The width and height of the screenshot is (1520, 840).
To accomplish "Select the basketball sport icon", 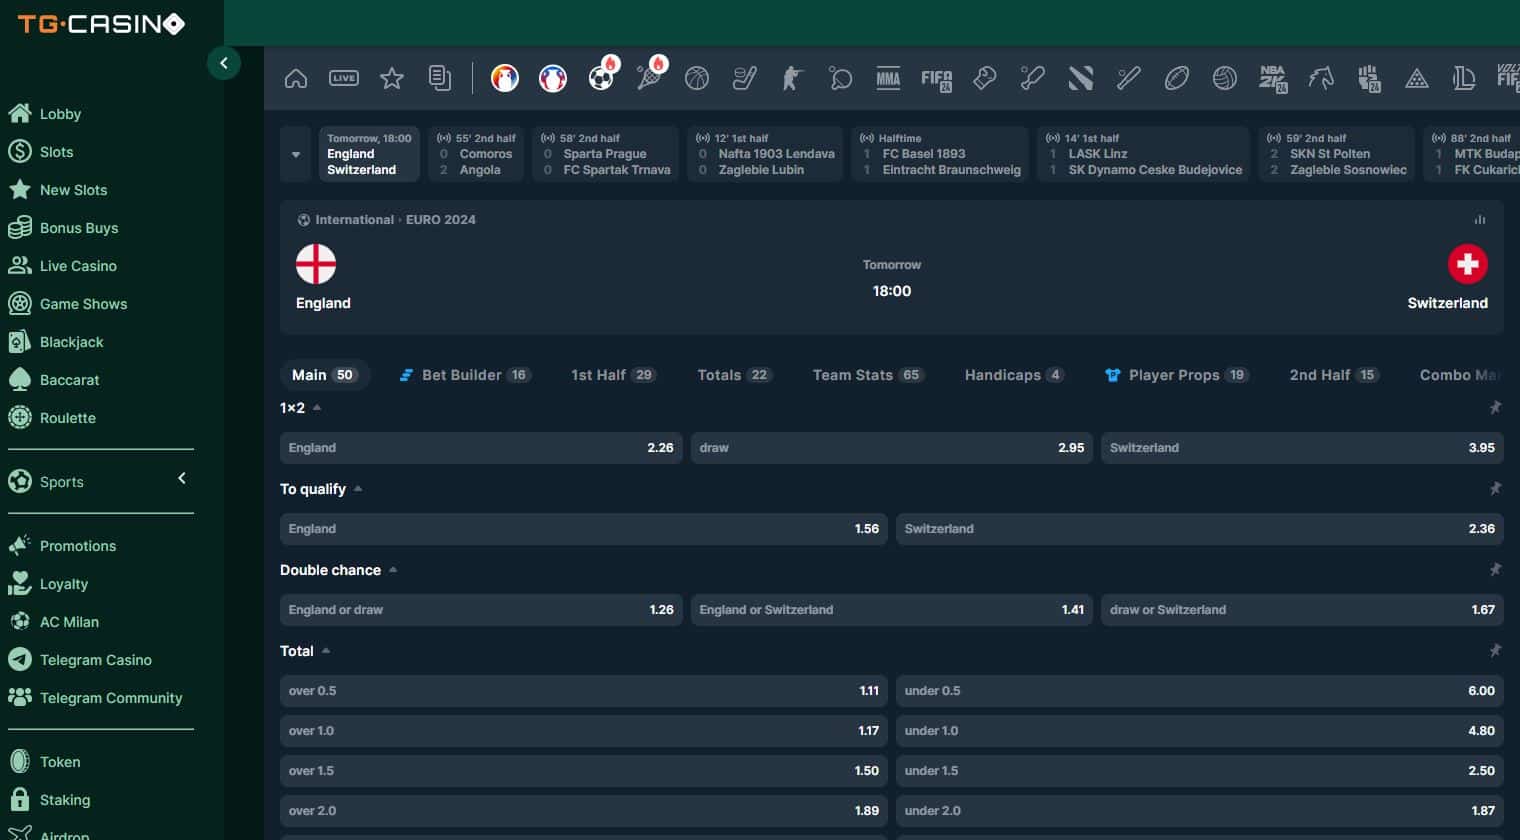I will coord(697,78).
